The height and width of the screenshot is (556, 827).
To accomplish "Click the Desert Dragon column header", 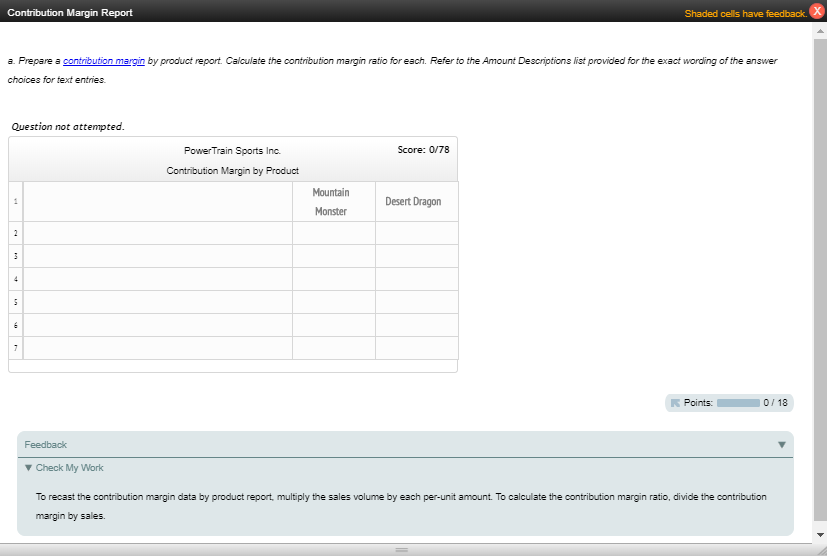I will 417,202.
